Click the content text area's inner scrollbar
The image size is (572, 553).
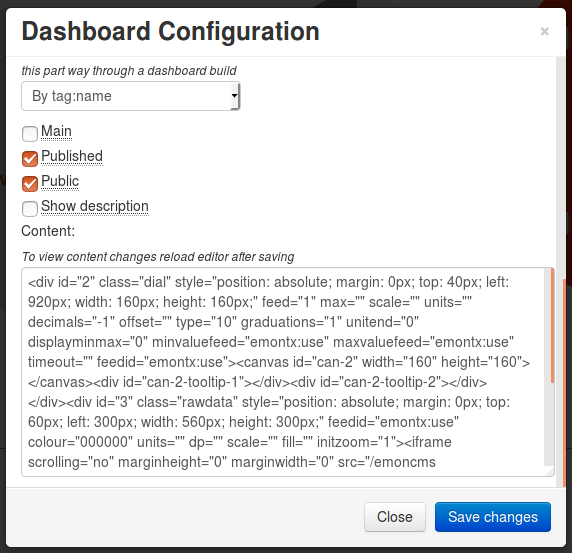[548, 368]
